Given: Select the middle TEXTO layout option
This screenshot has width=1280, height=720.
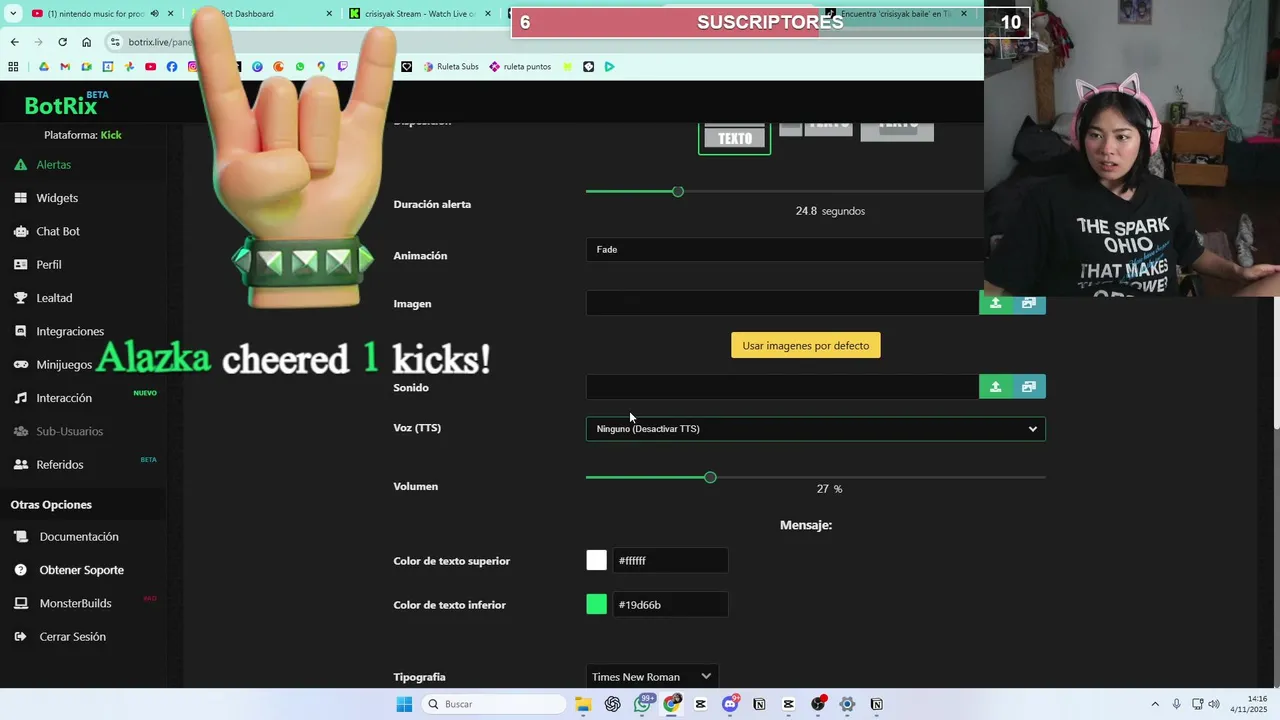Looking at the screenshot, I should [x=816, y=128].
